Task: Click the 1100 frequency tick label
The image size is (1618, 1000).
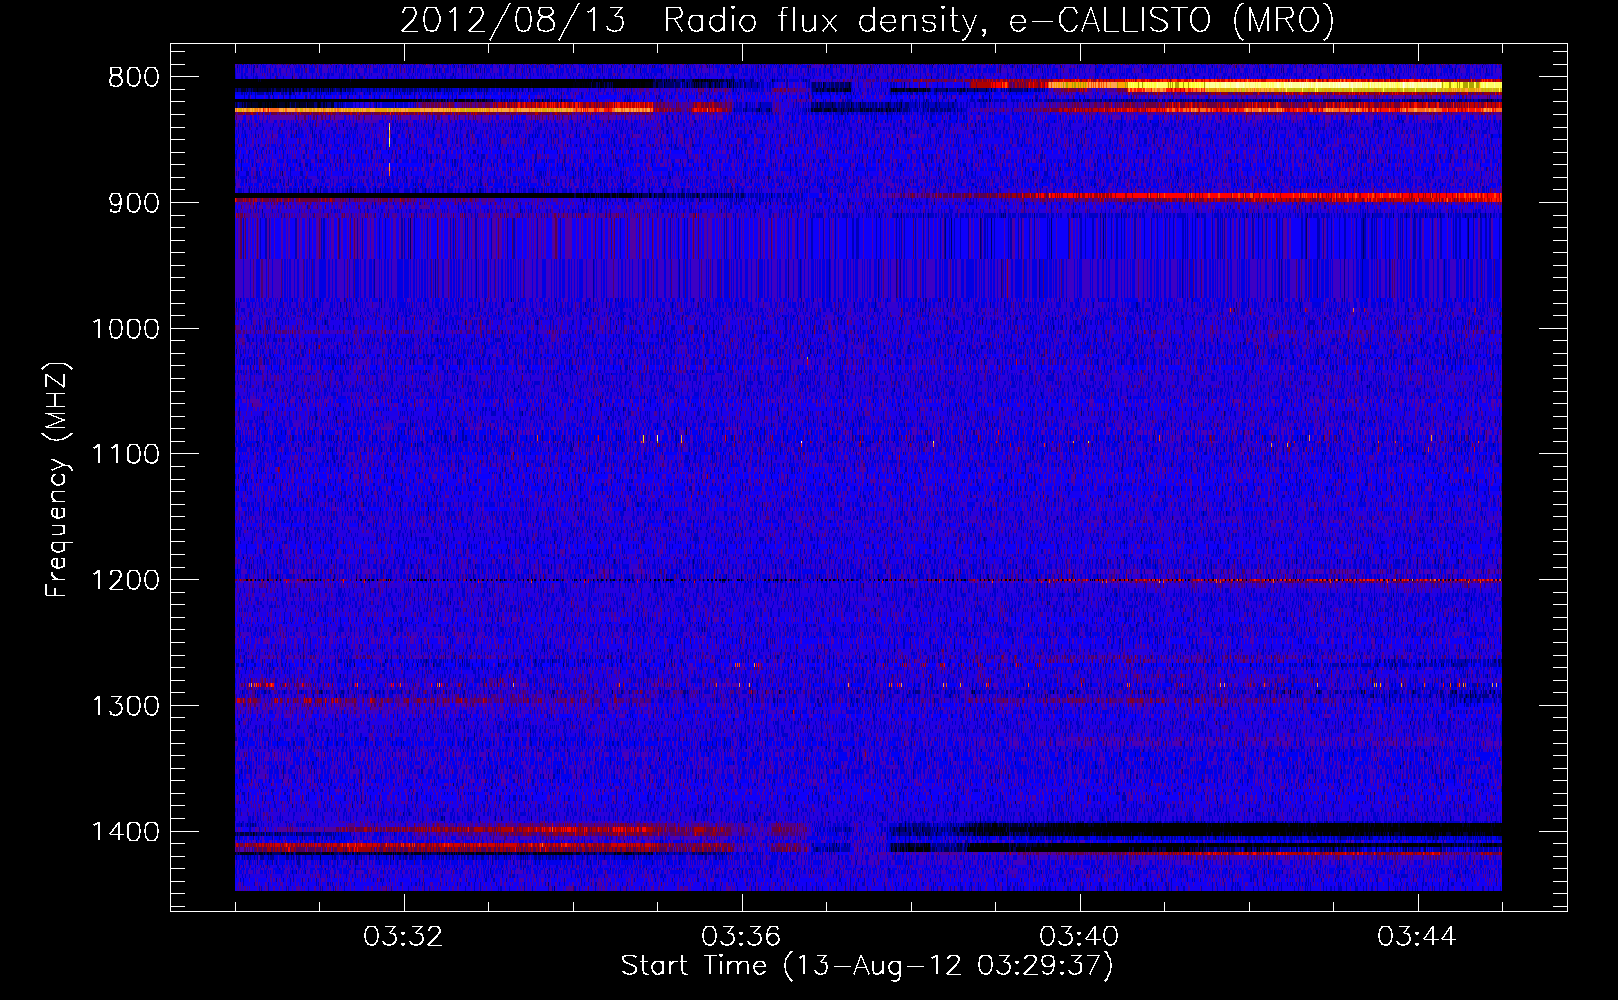Action: [125, 455]
